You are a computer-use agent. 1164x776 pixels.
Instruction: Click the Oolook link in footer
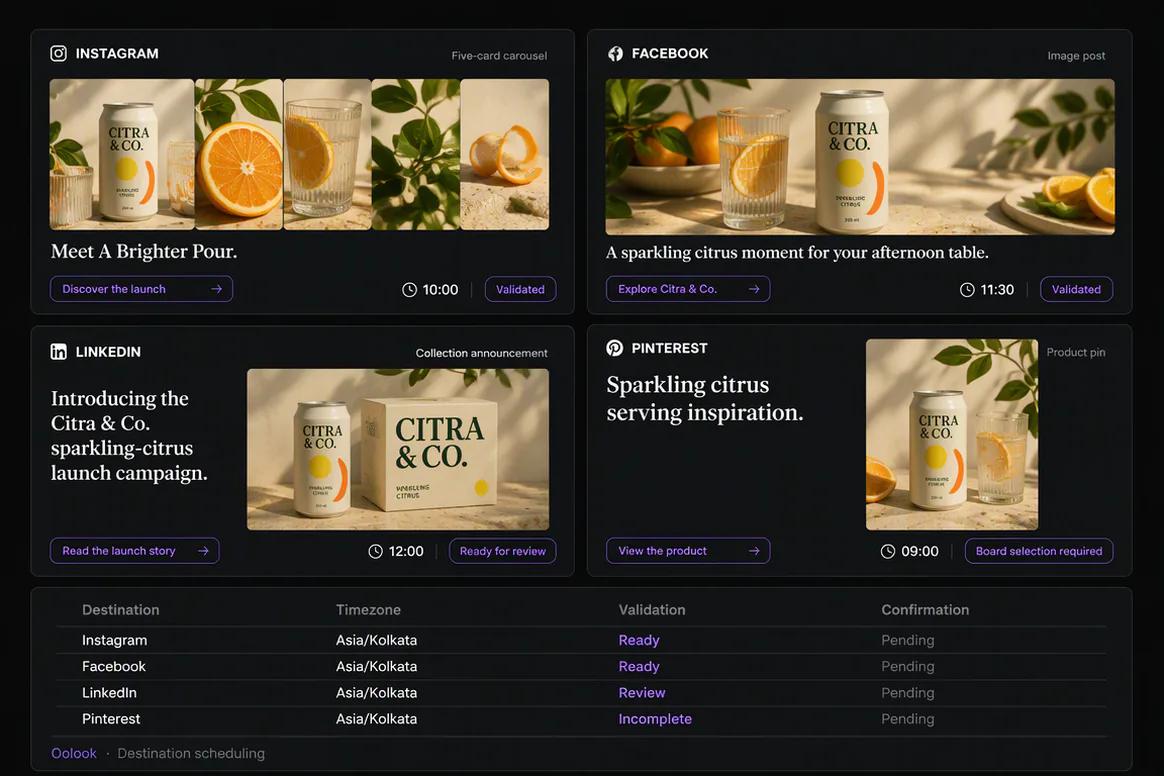pyautogui.click(x=73, y=753)
